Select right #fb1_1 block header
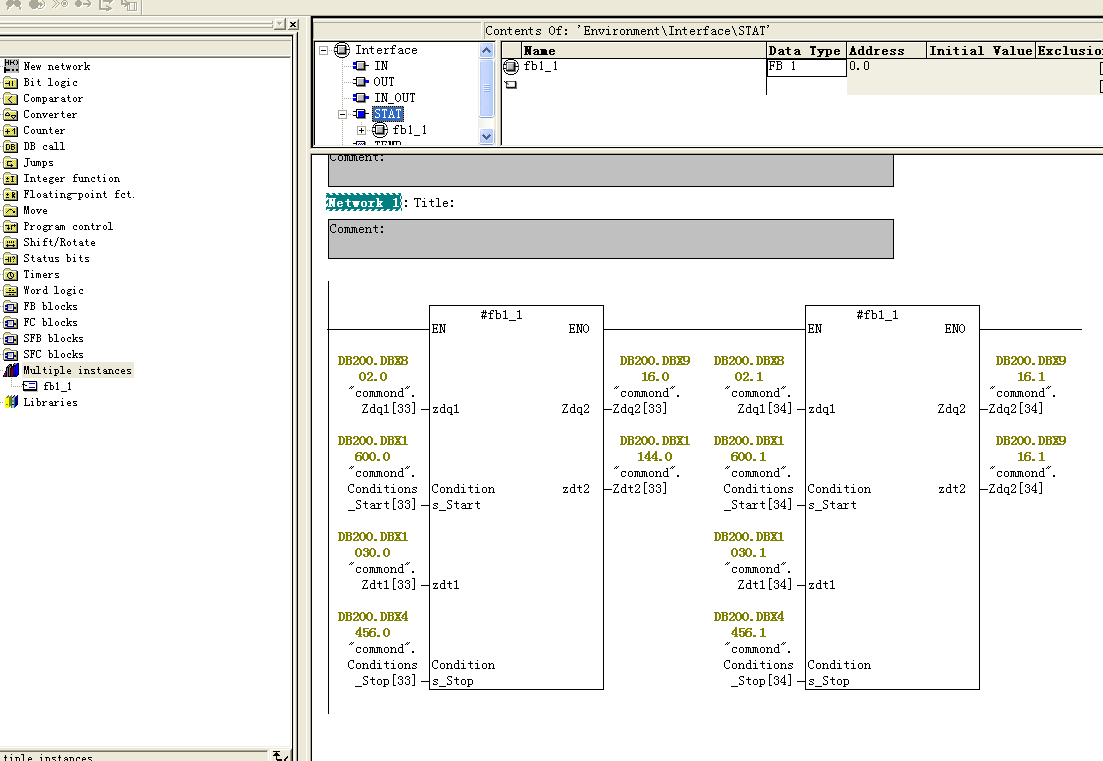Screen dimensions: 1103x761 click(877, 314)
